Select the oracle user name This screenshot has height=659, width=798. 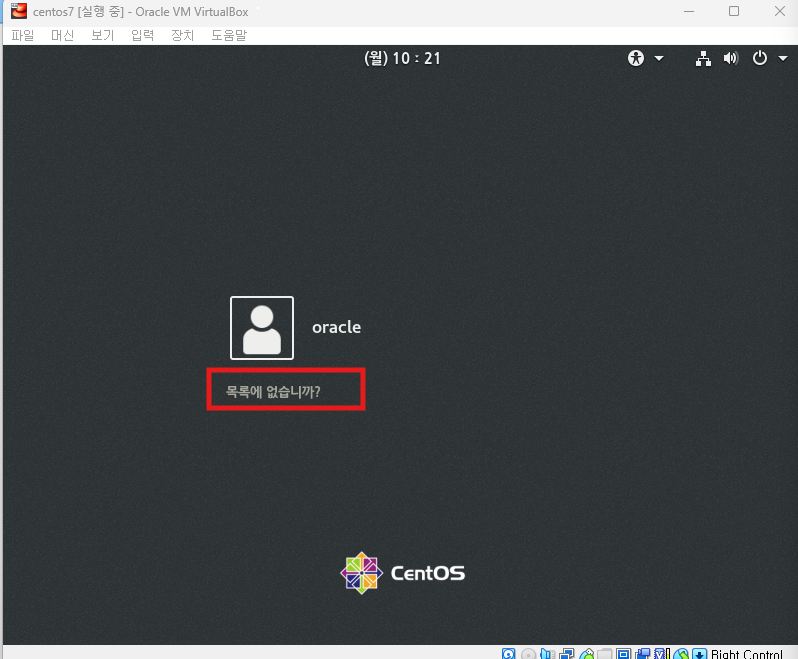click(336, 327)
